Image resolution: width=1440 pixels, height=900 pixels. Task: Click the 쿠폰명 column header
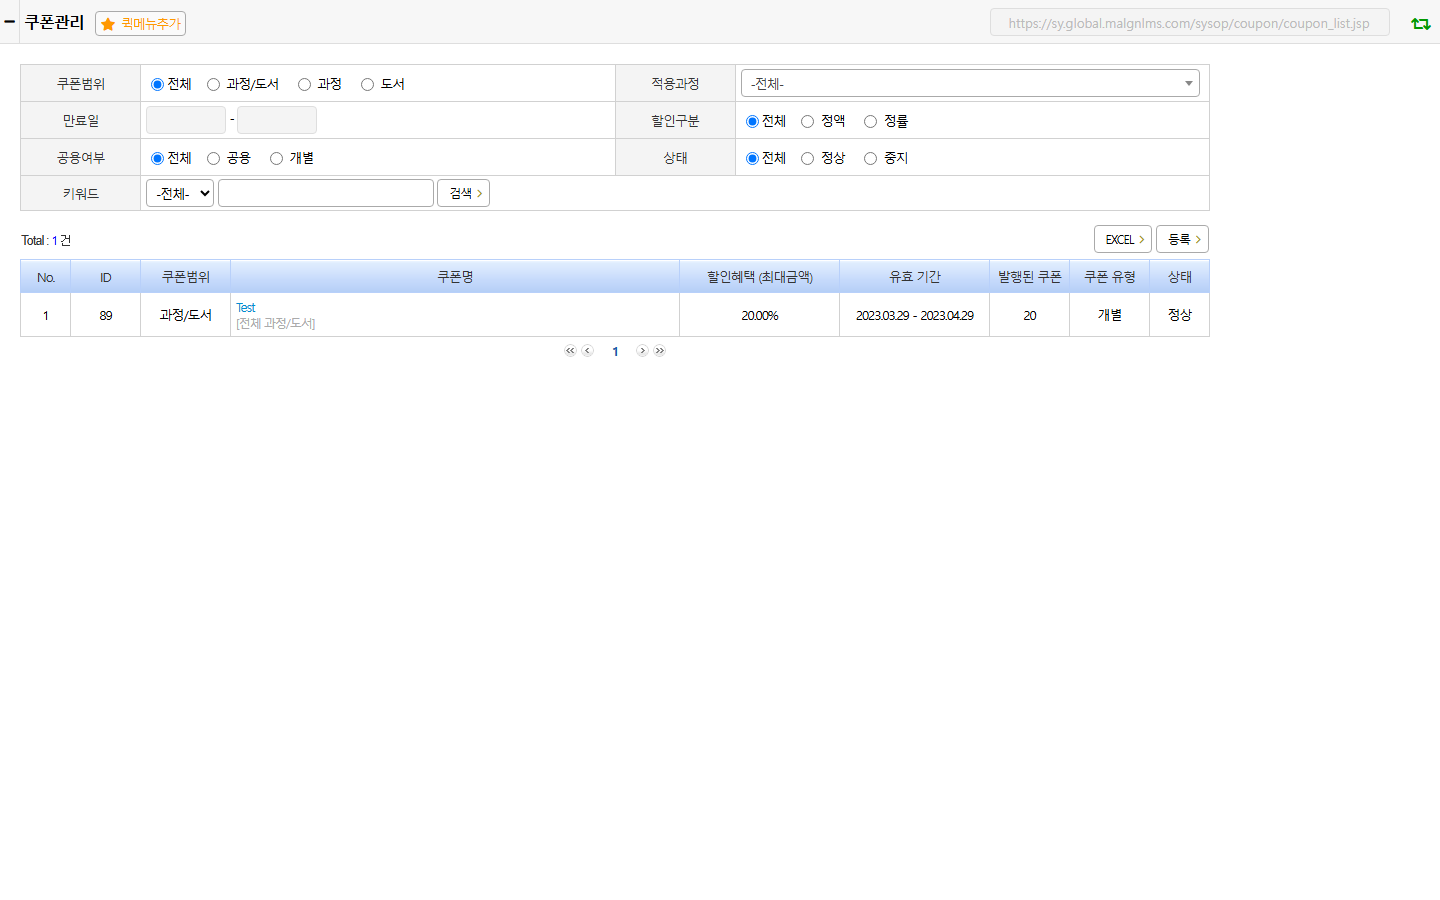pyautogui.click(x=455, y=277)
